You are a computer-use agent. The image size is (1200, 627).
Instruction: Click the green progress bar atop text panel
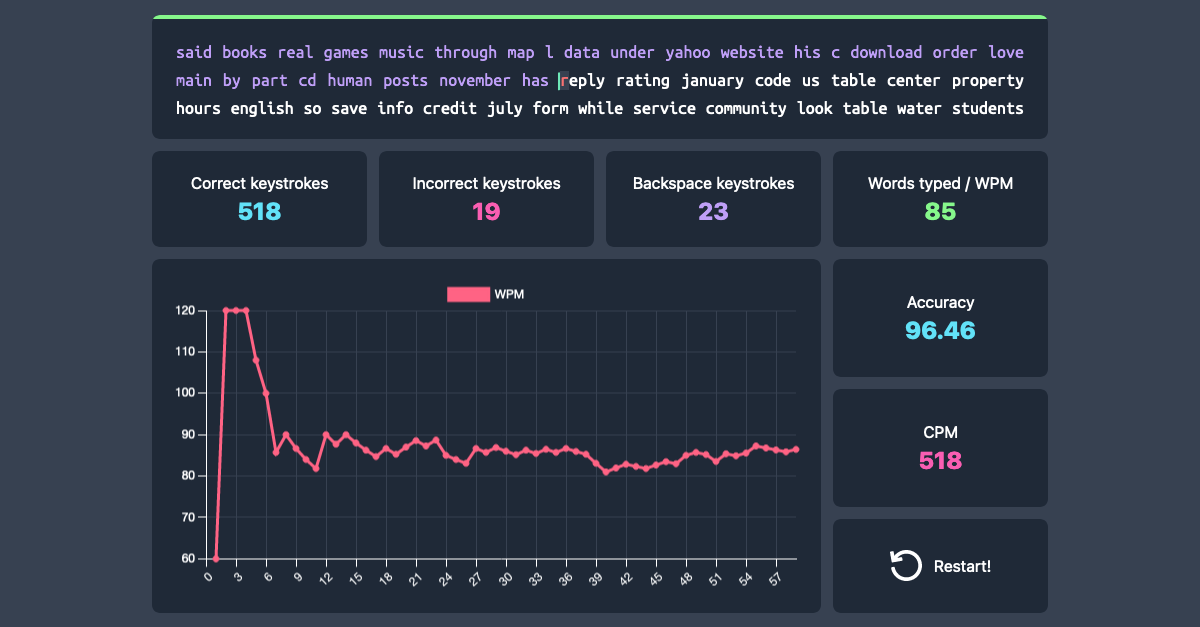600,17
